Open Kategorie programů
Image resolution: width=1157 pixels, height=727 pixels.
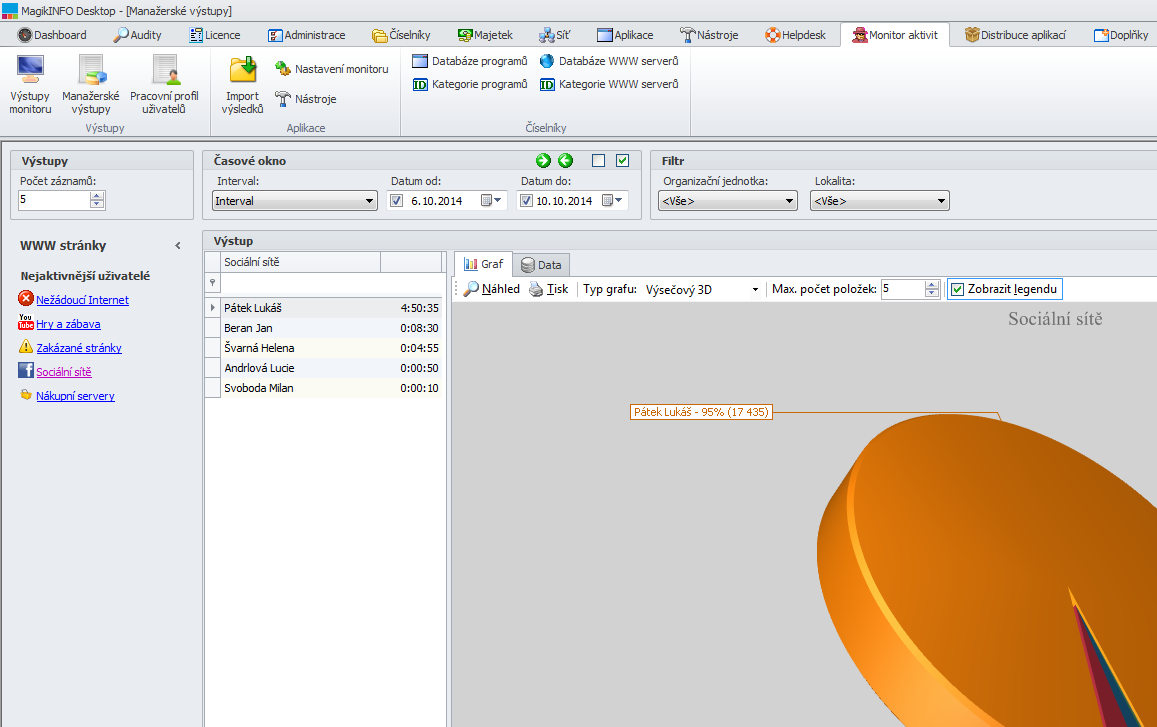(469, 84)
